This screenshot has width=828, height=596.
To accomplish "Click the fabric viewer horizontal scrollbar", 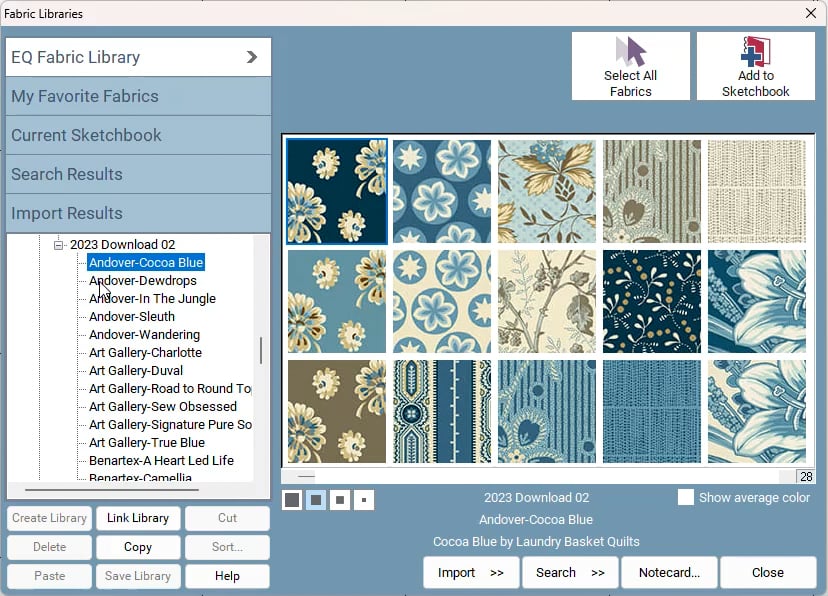I will click(x=539, y=476).
